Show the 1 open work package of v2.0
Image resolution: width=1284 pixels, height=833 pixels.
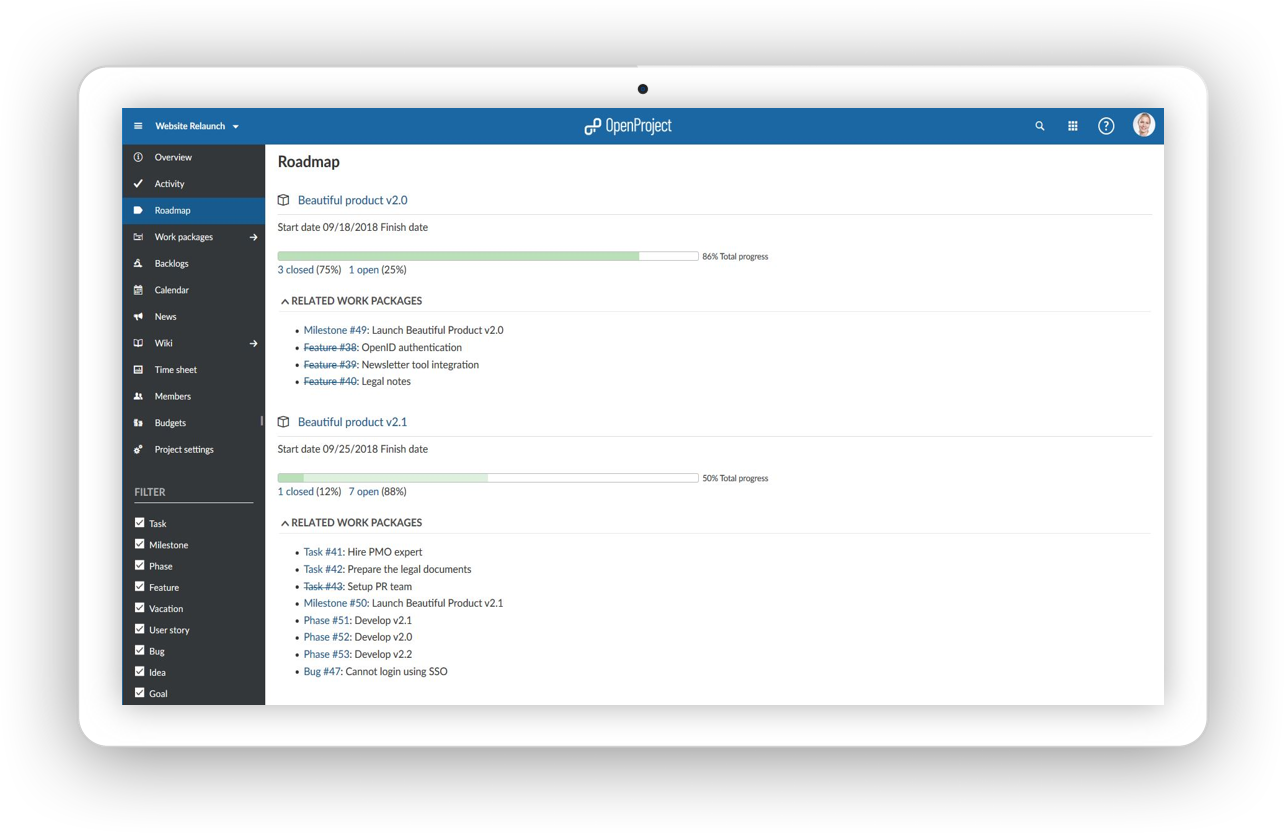point(364,270)
